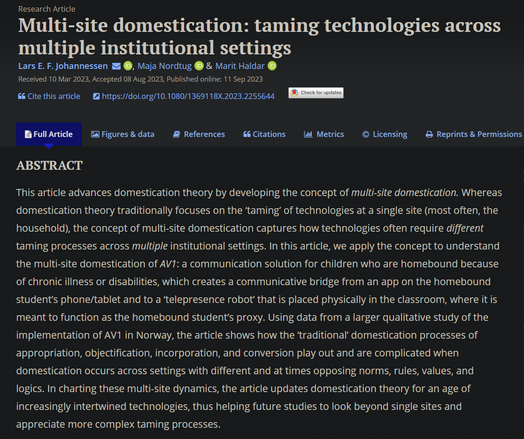Click the Research Article label
524x439 pixels.
pyautogui.click(x=47, y=9)
